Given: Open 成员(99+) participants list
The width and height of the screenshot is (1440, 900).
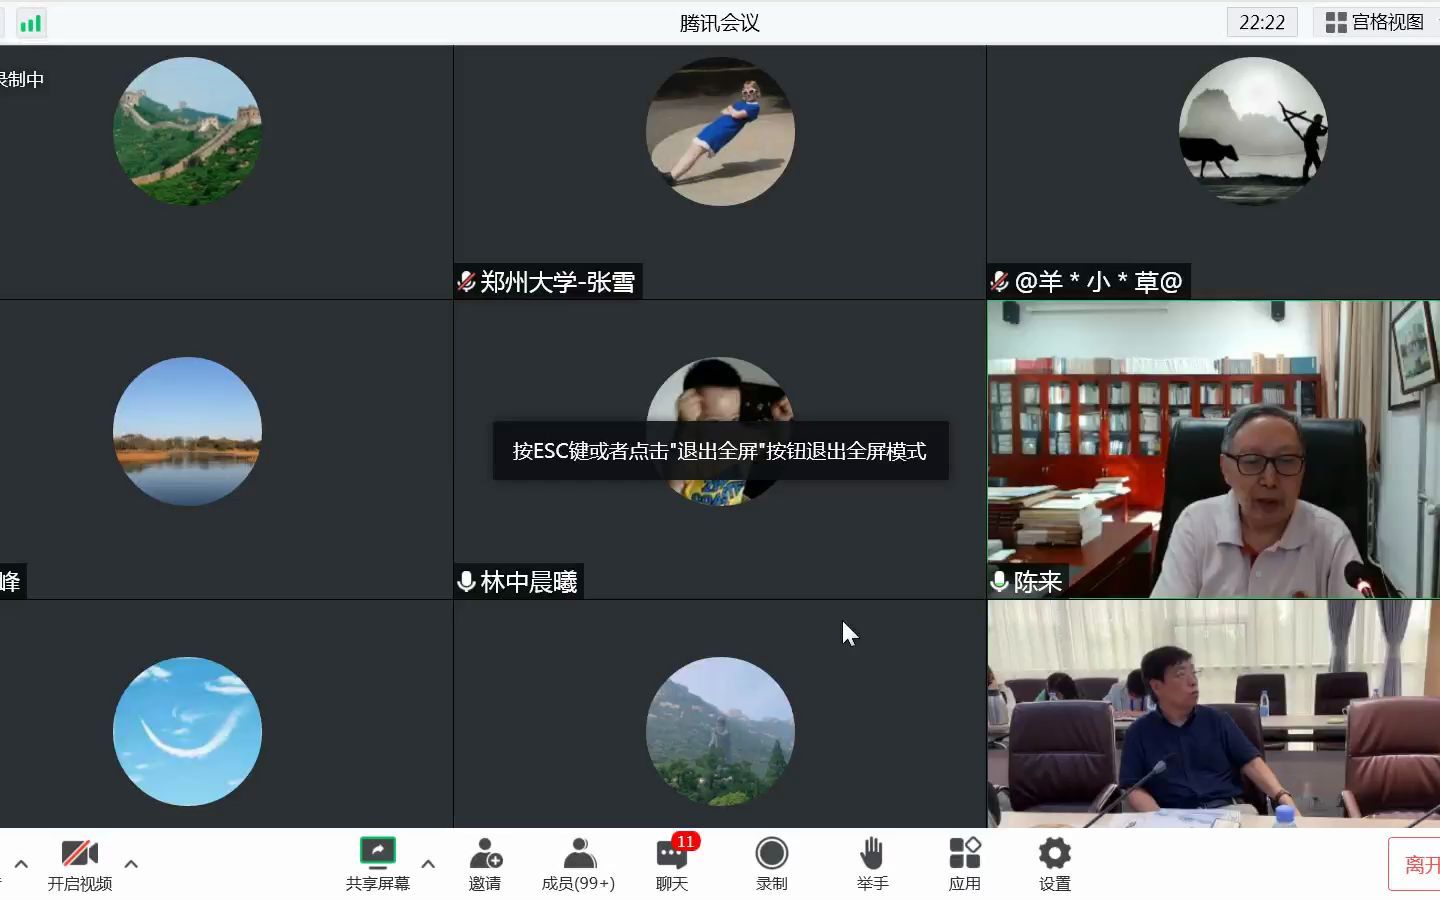Looking at the screenshot, I should (x=578, y=865).
